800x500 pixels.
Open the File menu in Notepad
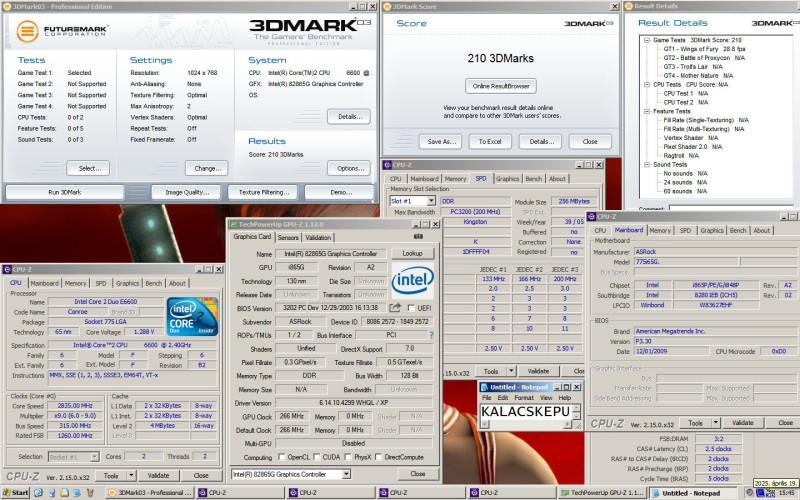pyautogui.click(x=487, y=397)
